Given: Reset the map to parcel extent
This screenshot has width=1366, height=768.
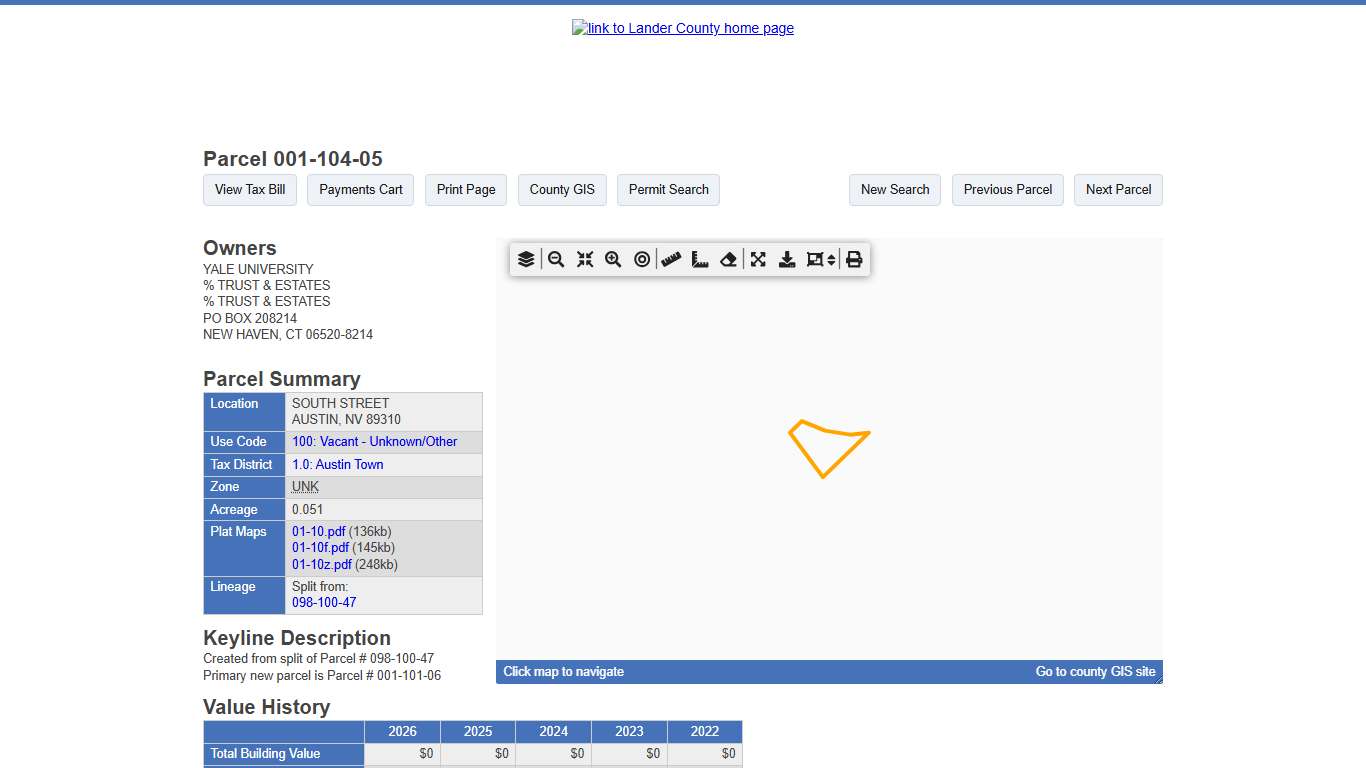Looking at the screenshot, I should click(x=585, y=260).
